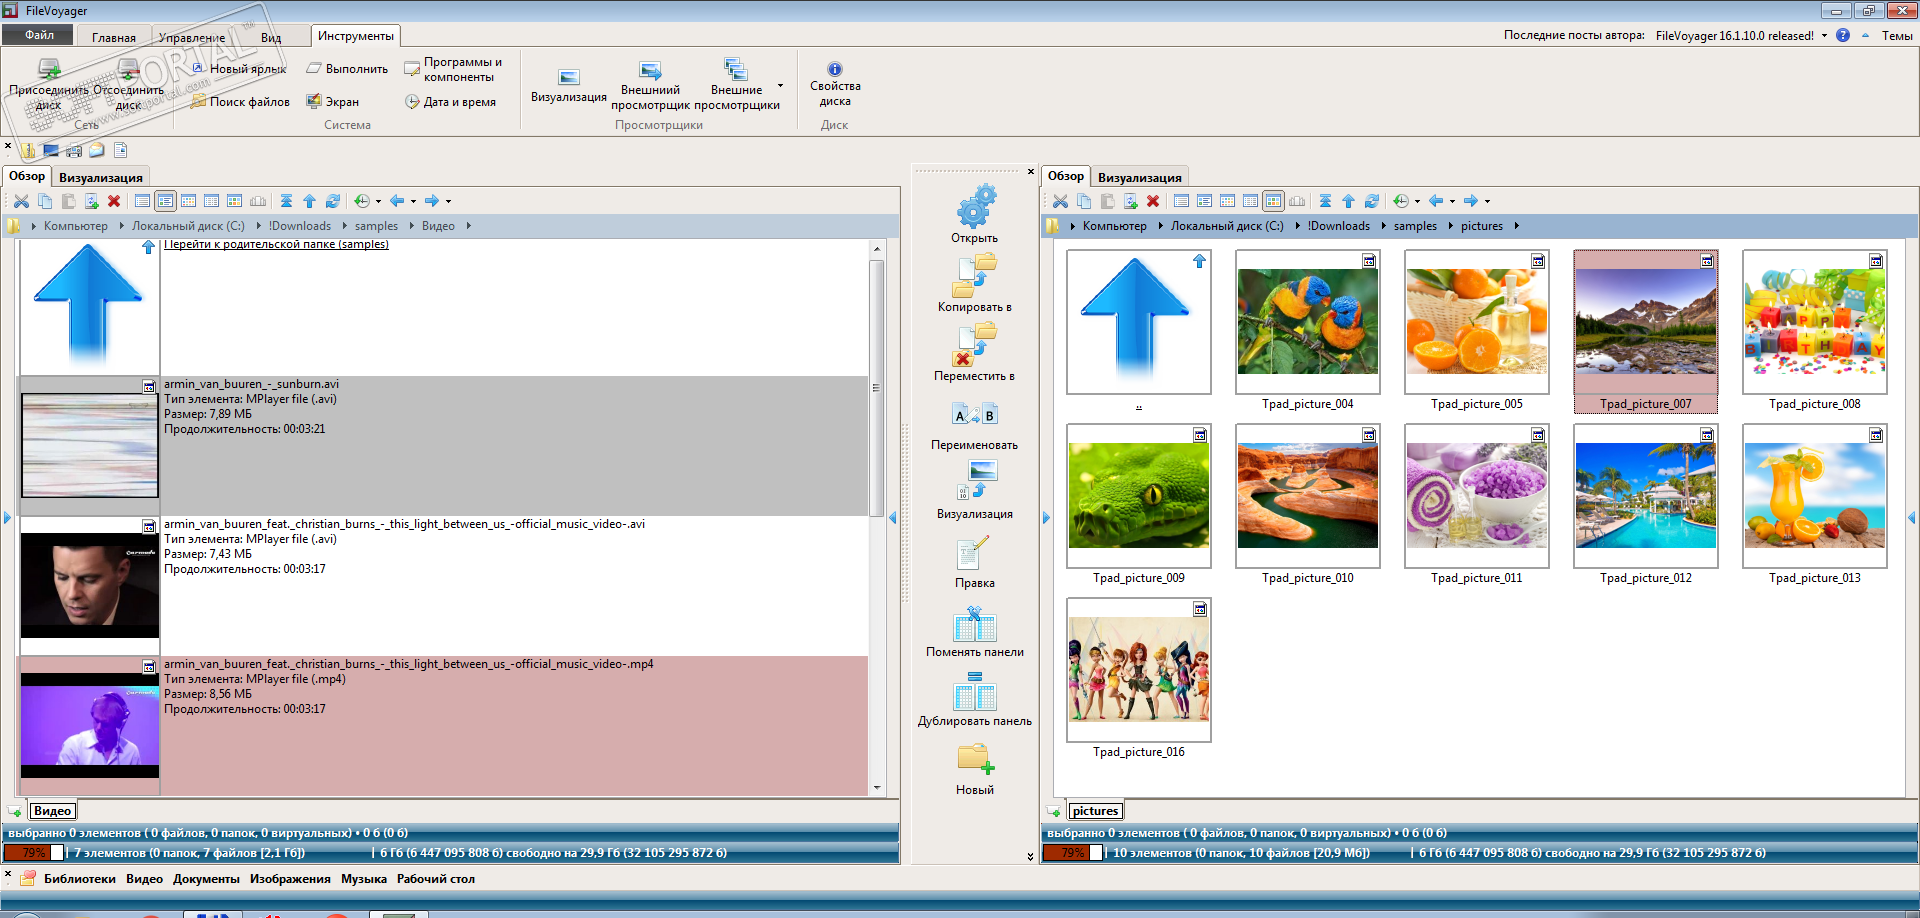The width and height of the screenshot is (1920, 918).
Task: Click the left pane copy icon
Action: point(44,201)
